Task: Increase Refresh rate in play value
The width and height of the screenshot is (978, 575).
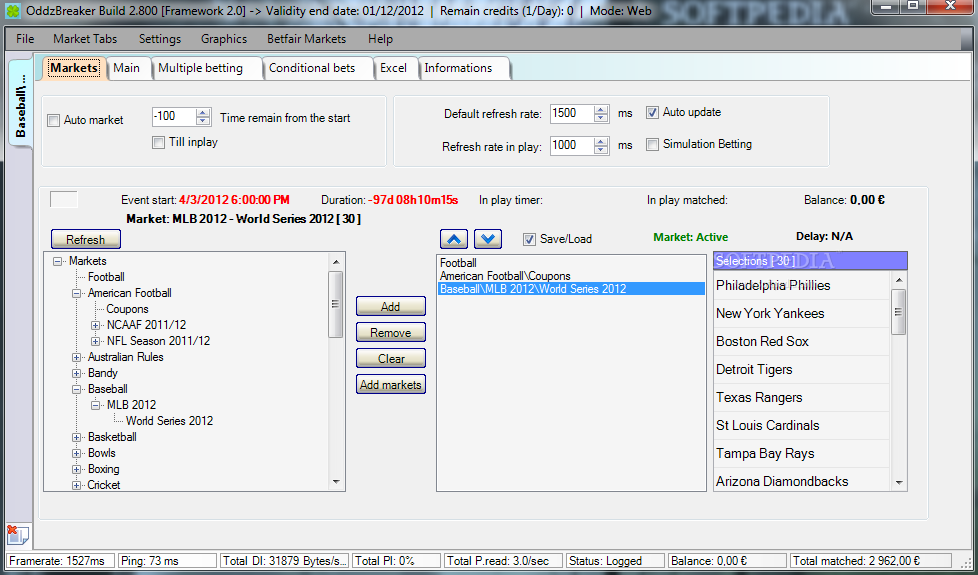Action: [601, 141]
